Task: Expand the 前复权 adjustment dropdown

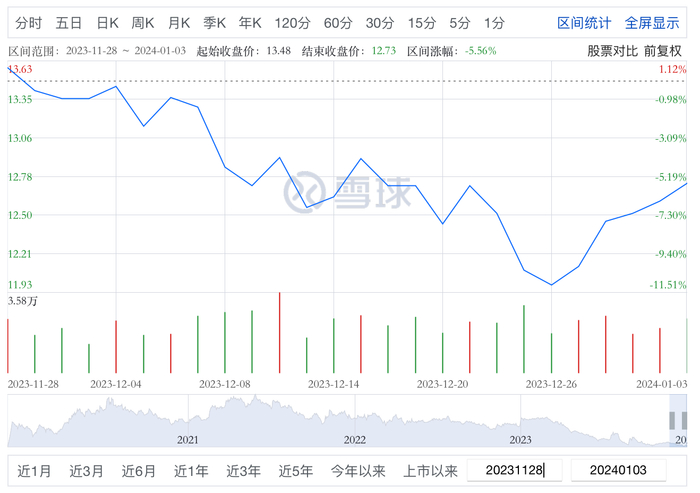Action: coord(662,50)
